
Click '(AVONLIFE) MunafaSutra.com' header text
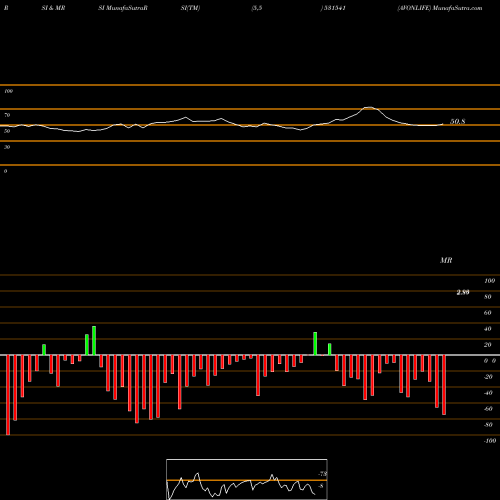[440, 8]
